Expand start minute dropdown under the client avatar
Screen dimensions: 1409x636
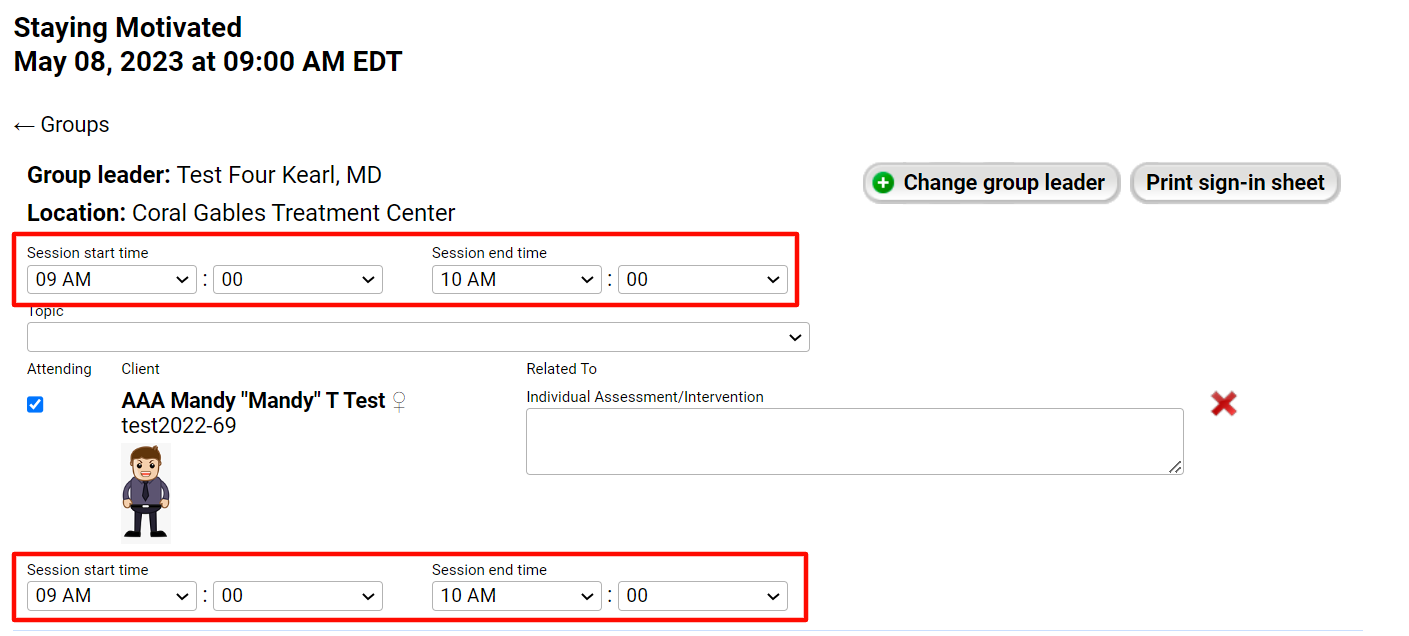(x=297, y=596)
